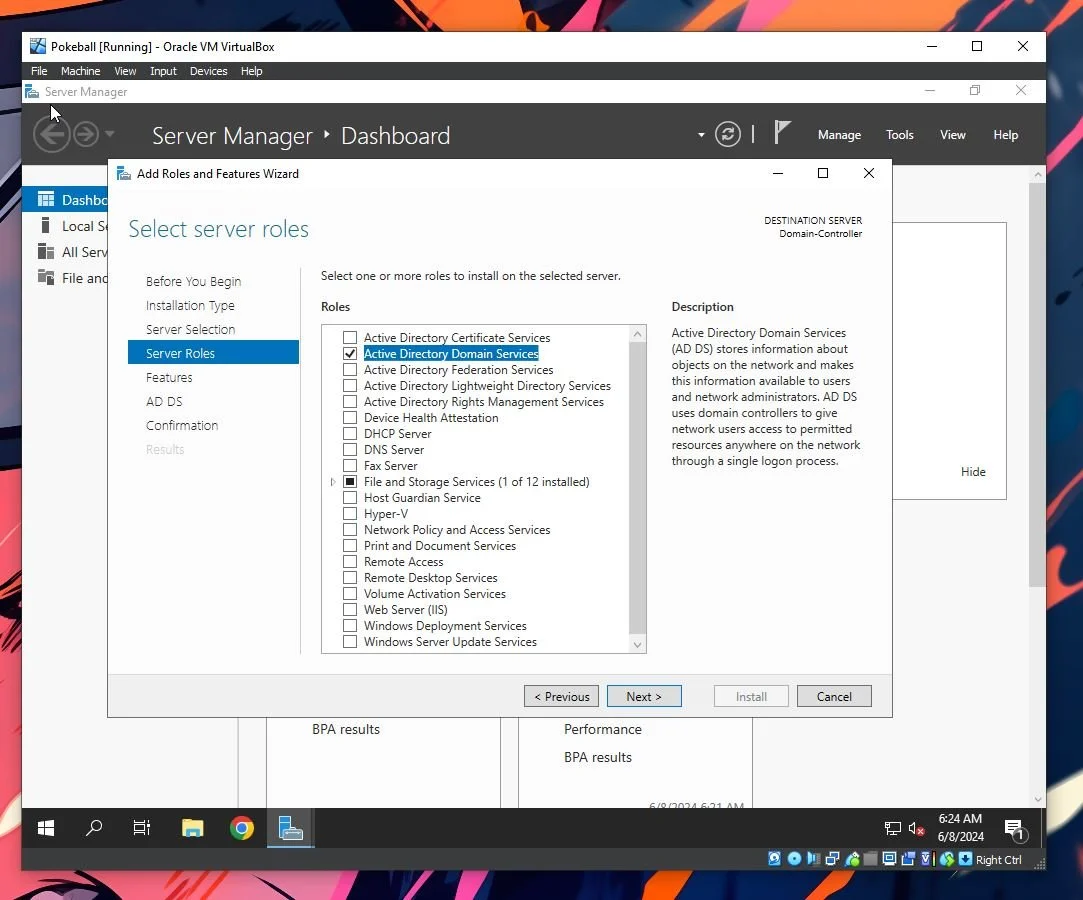This screenshot has height=900, width=1083.
Task: Click Performance link in dashboard tile
Action: (602, 729)
